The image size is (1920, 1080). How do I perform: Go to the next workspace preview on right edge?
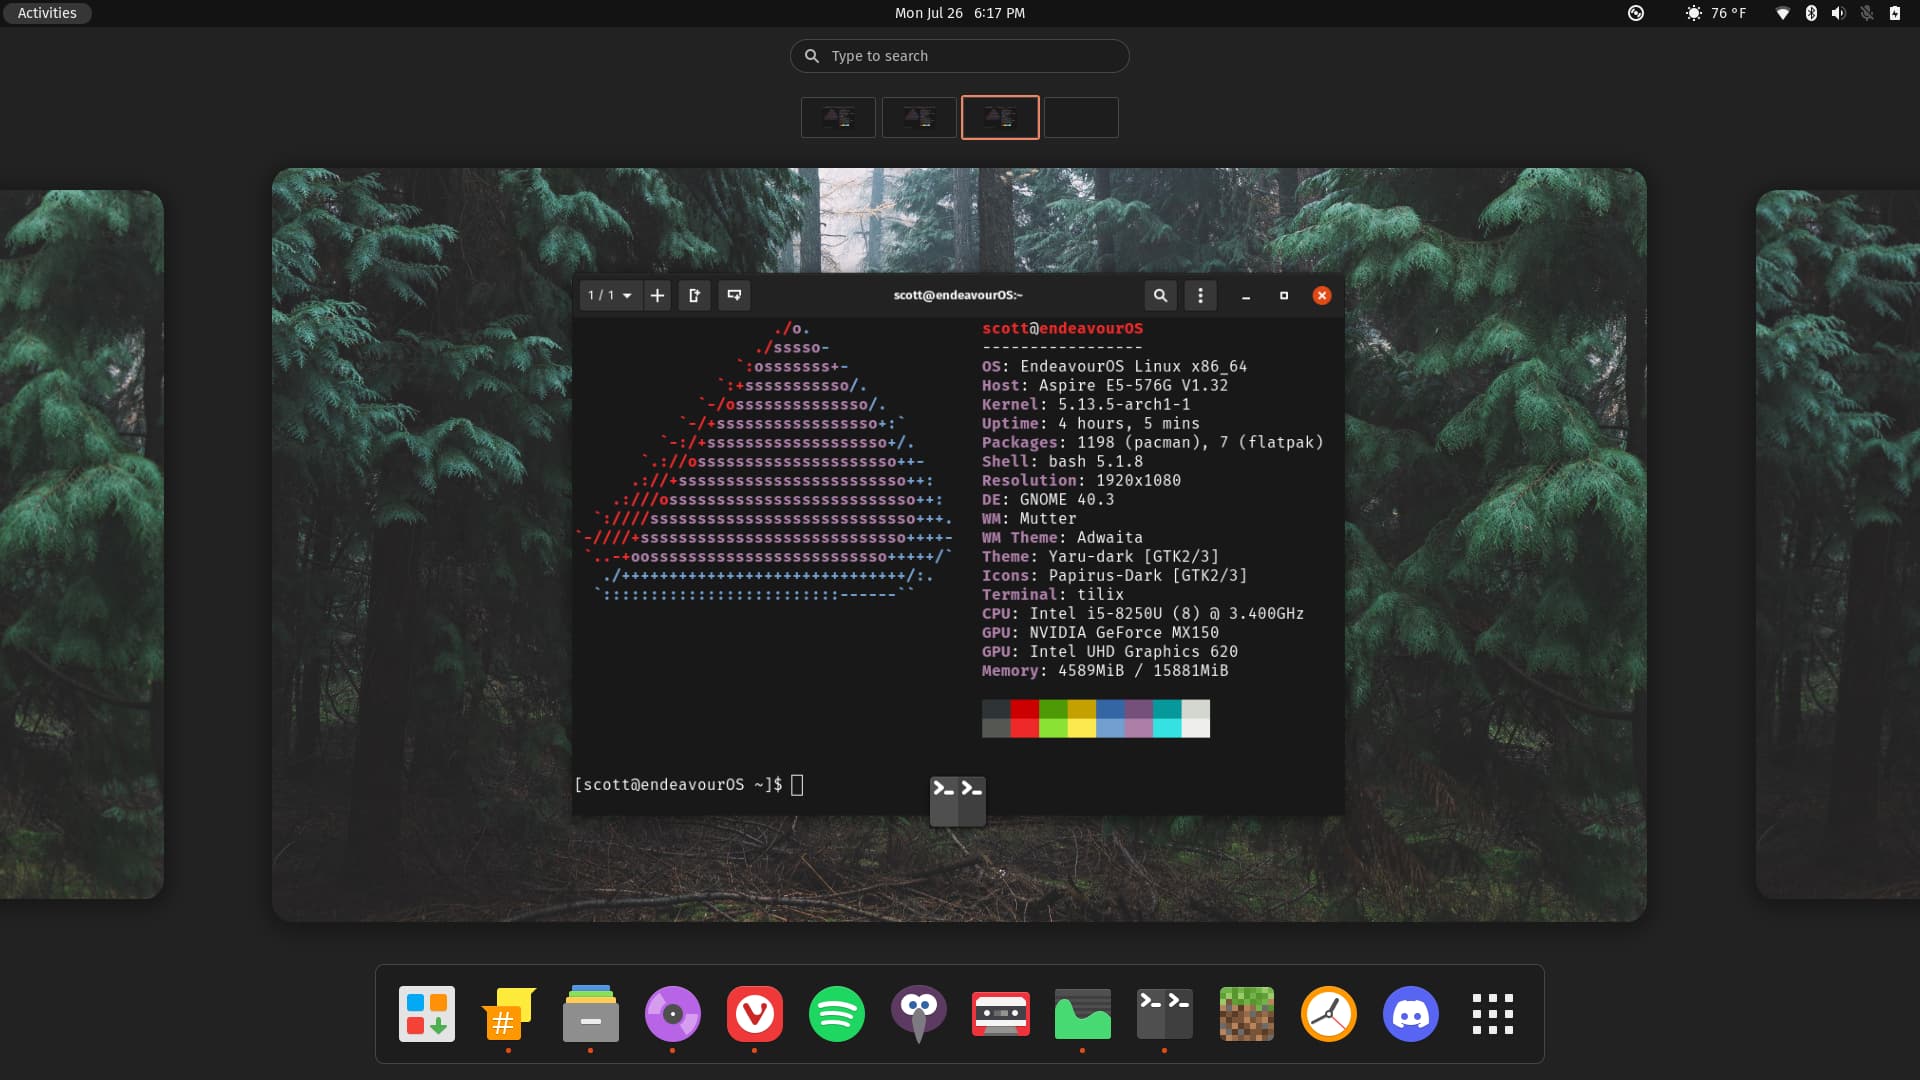[1838, 544]
